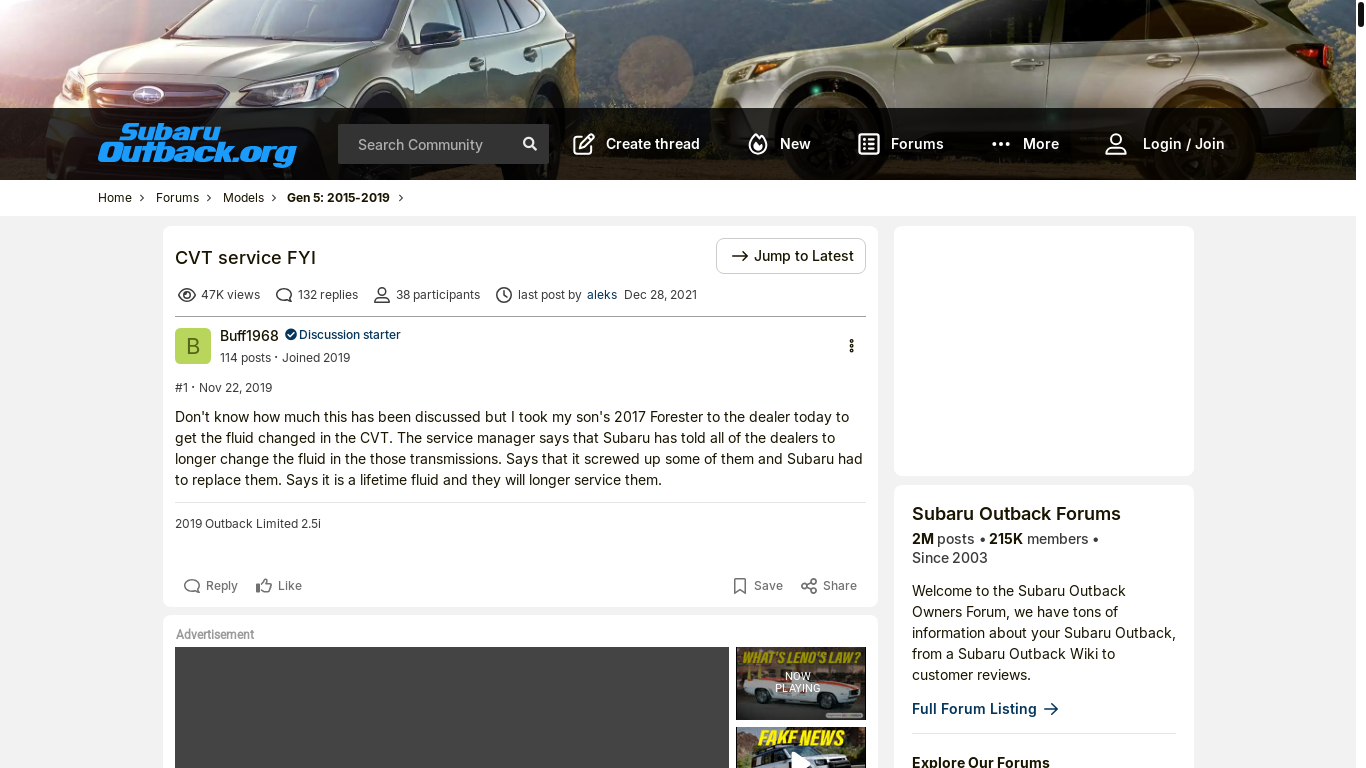Share the post
The height and width of the screenshot is (768, 1366).
829,586
